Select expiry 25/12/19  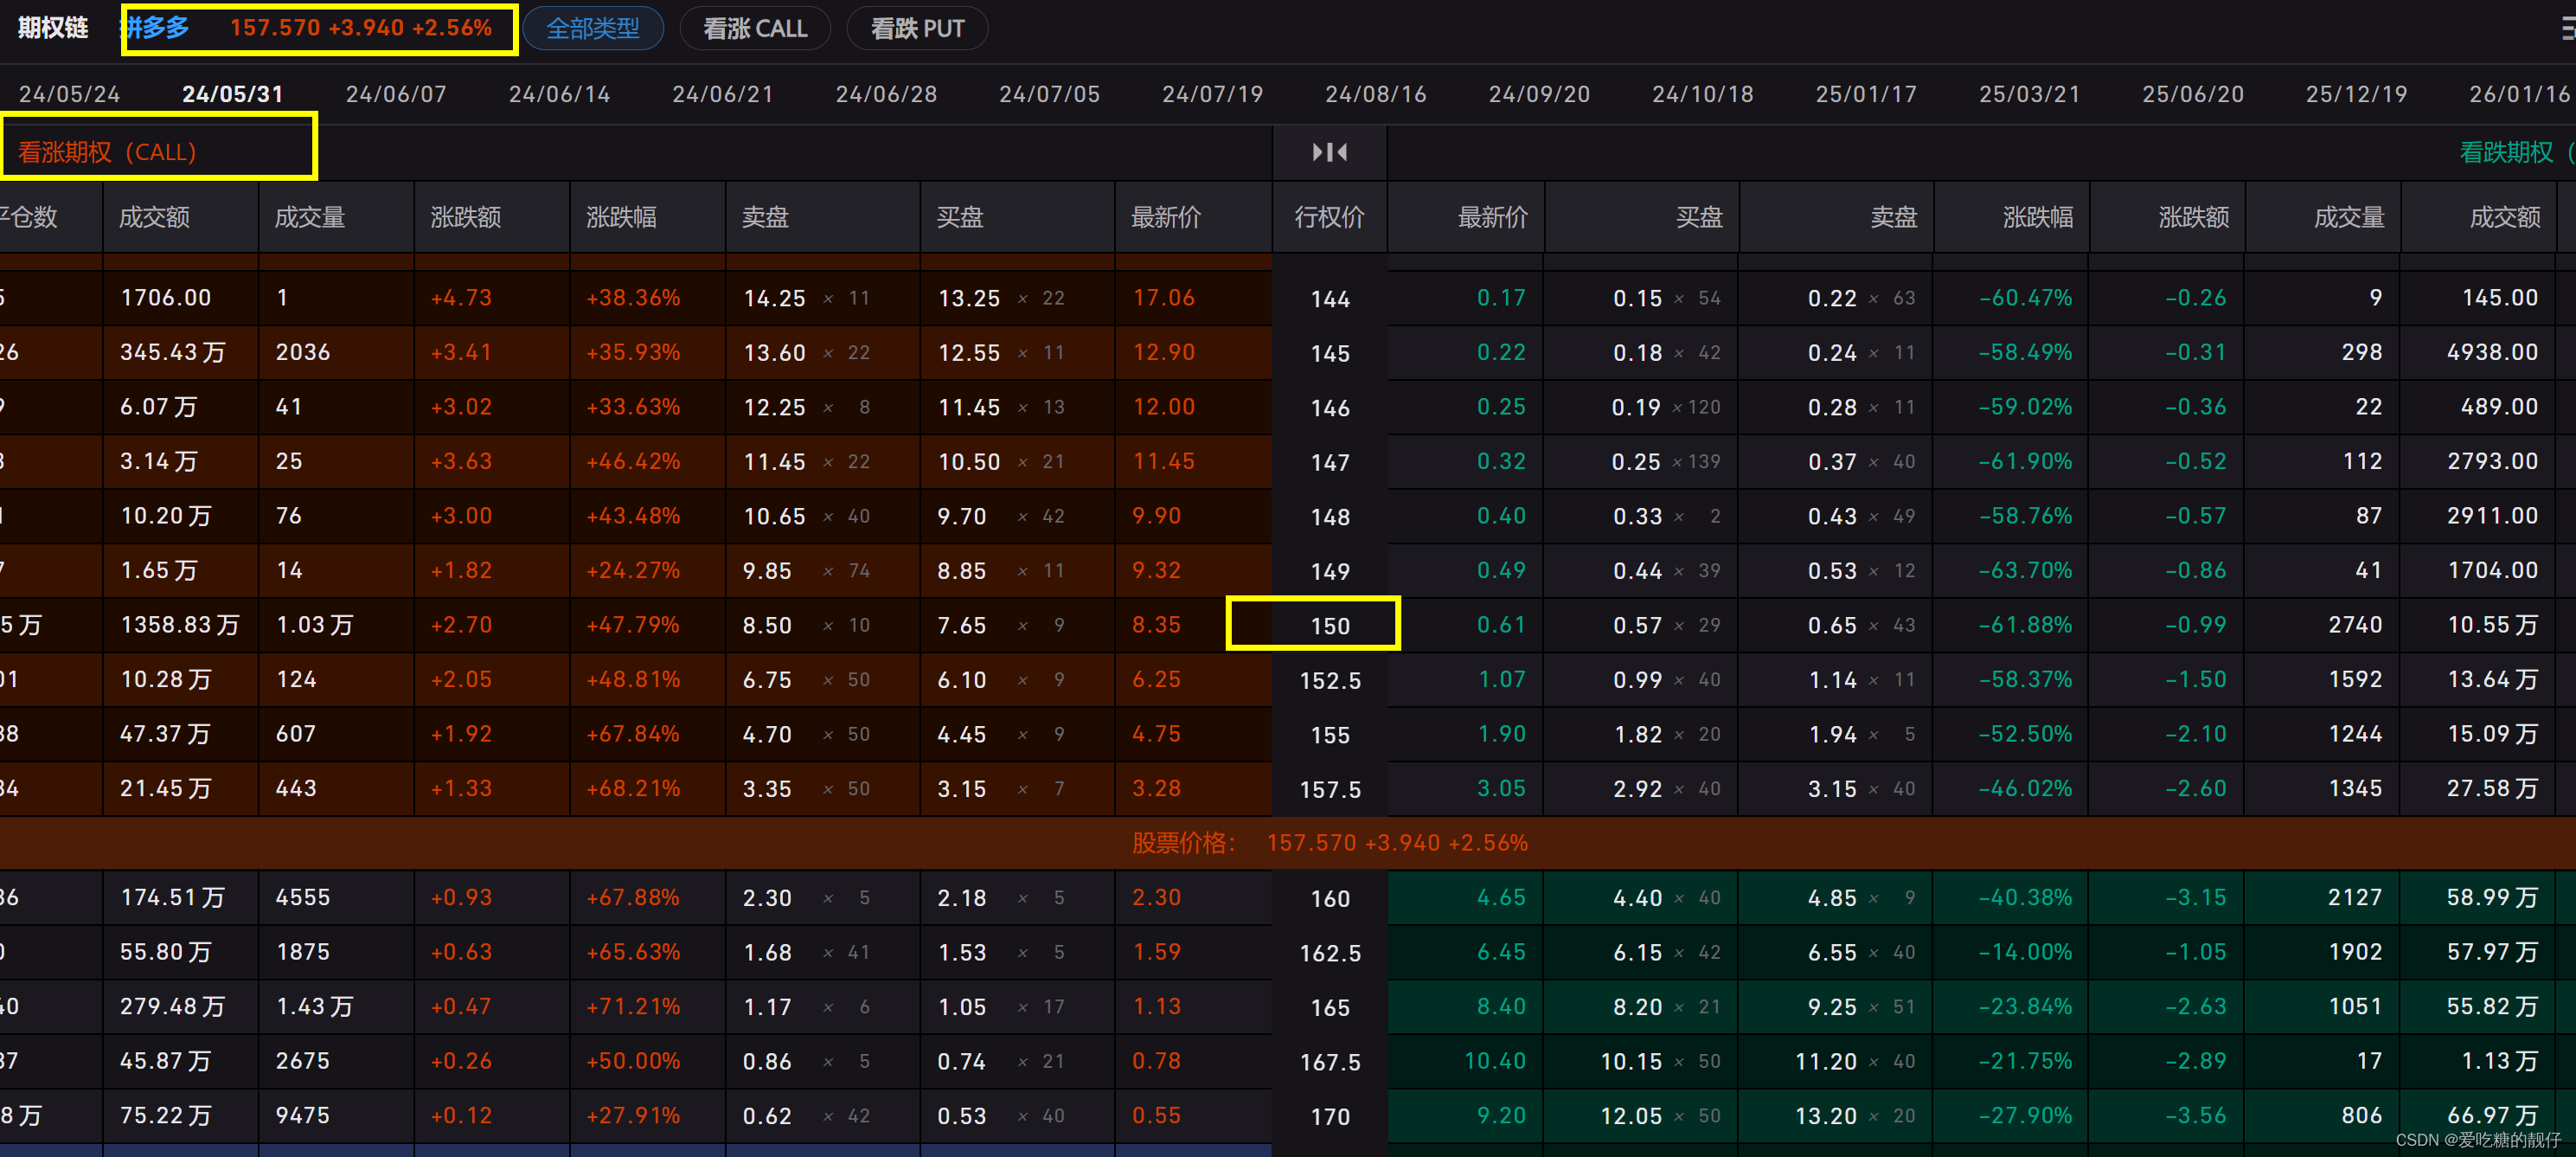click(x=2356, y=94)
